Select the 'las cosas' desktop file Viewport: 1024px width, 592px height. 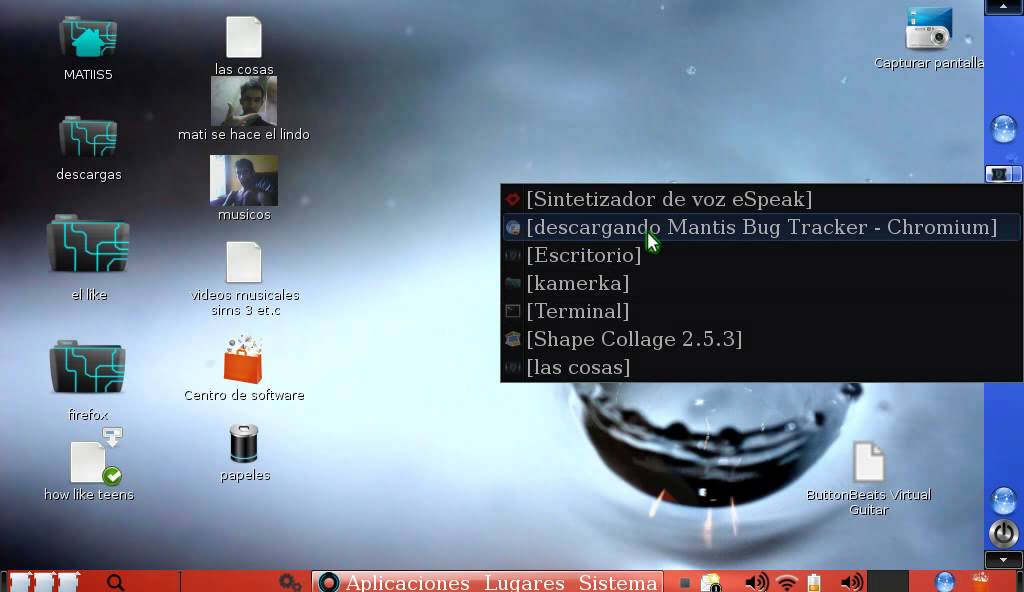coord(244,37)
